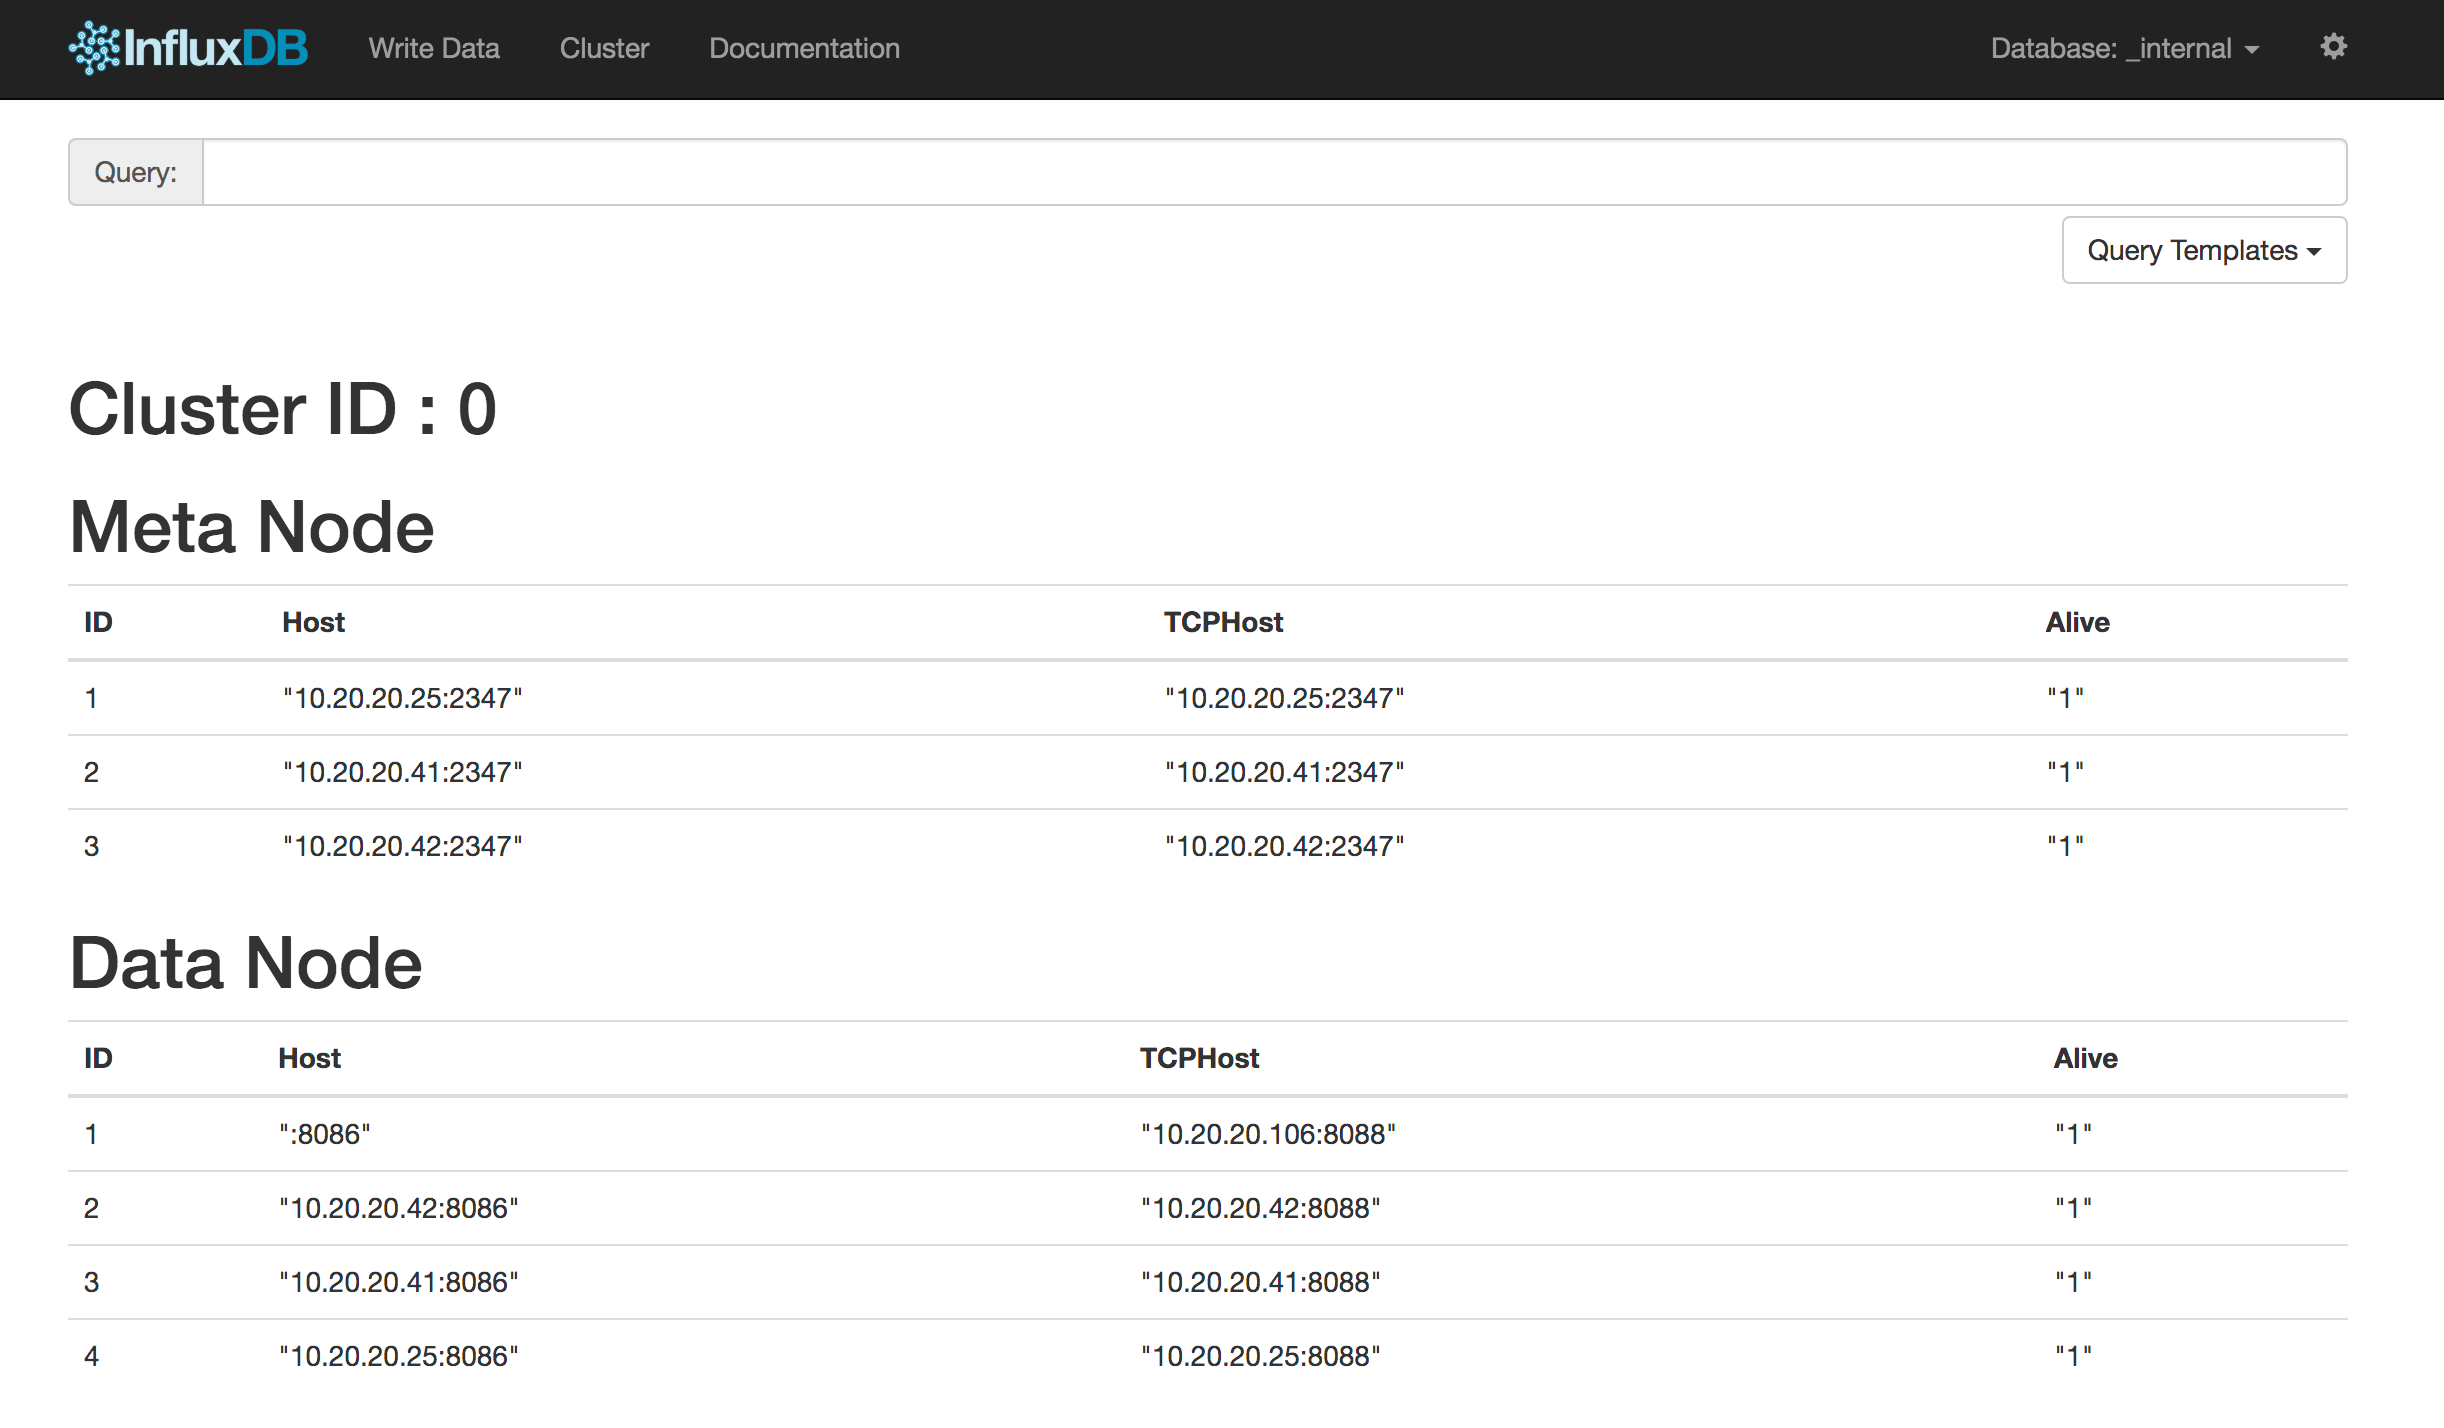Expand the Query Templates dropdown
The width and height of the screenshot is (2444, 1428).
coord(2203,250)
